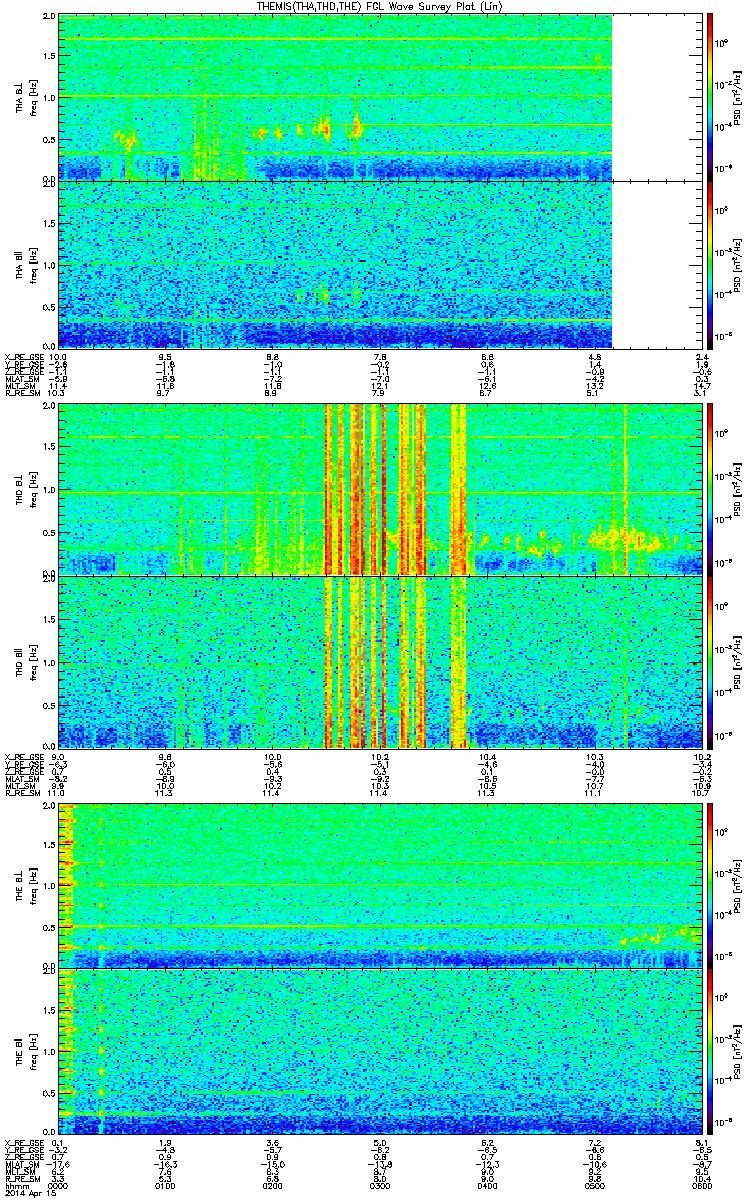Screen dimensions: 750x1200
Task: Click the color bar beside THA BL panel
Action: (x=710, y=96)
